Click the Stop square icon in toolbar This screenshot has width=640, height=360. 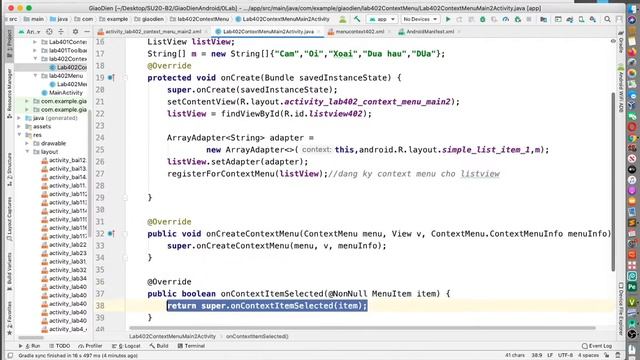pos(529,19)
